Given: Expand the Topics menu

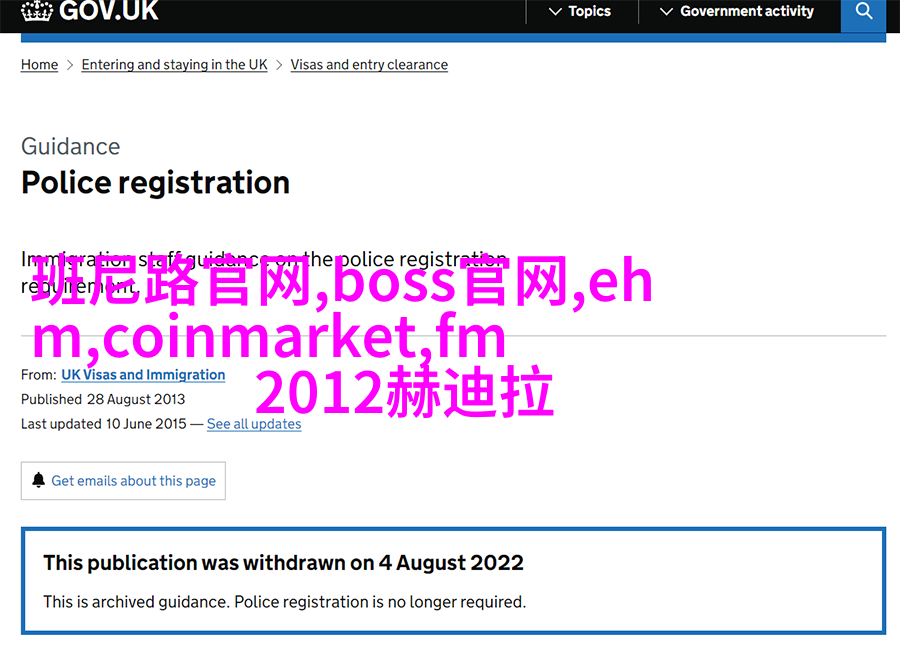Looking at the screenshot, I should [x=580, y=11].
